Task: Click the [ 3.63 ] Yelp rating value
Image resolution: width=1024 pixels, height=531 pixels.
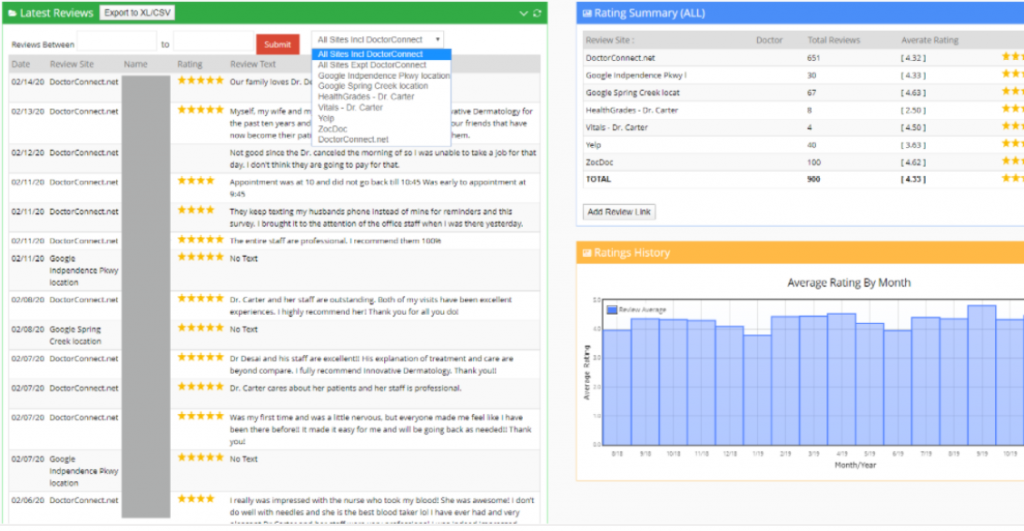Action: [x=913, y=145]
